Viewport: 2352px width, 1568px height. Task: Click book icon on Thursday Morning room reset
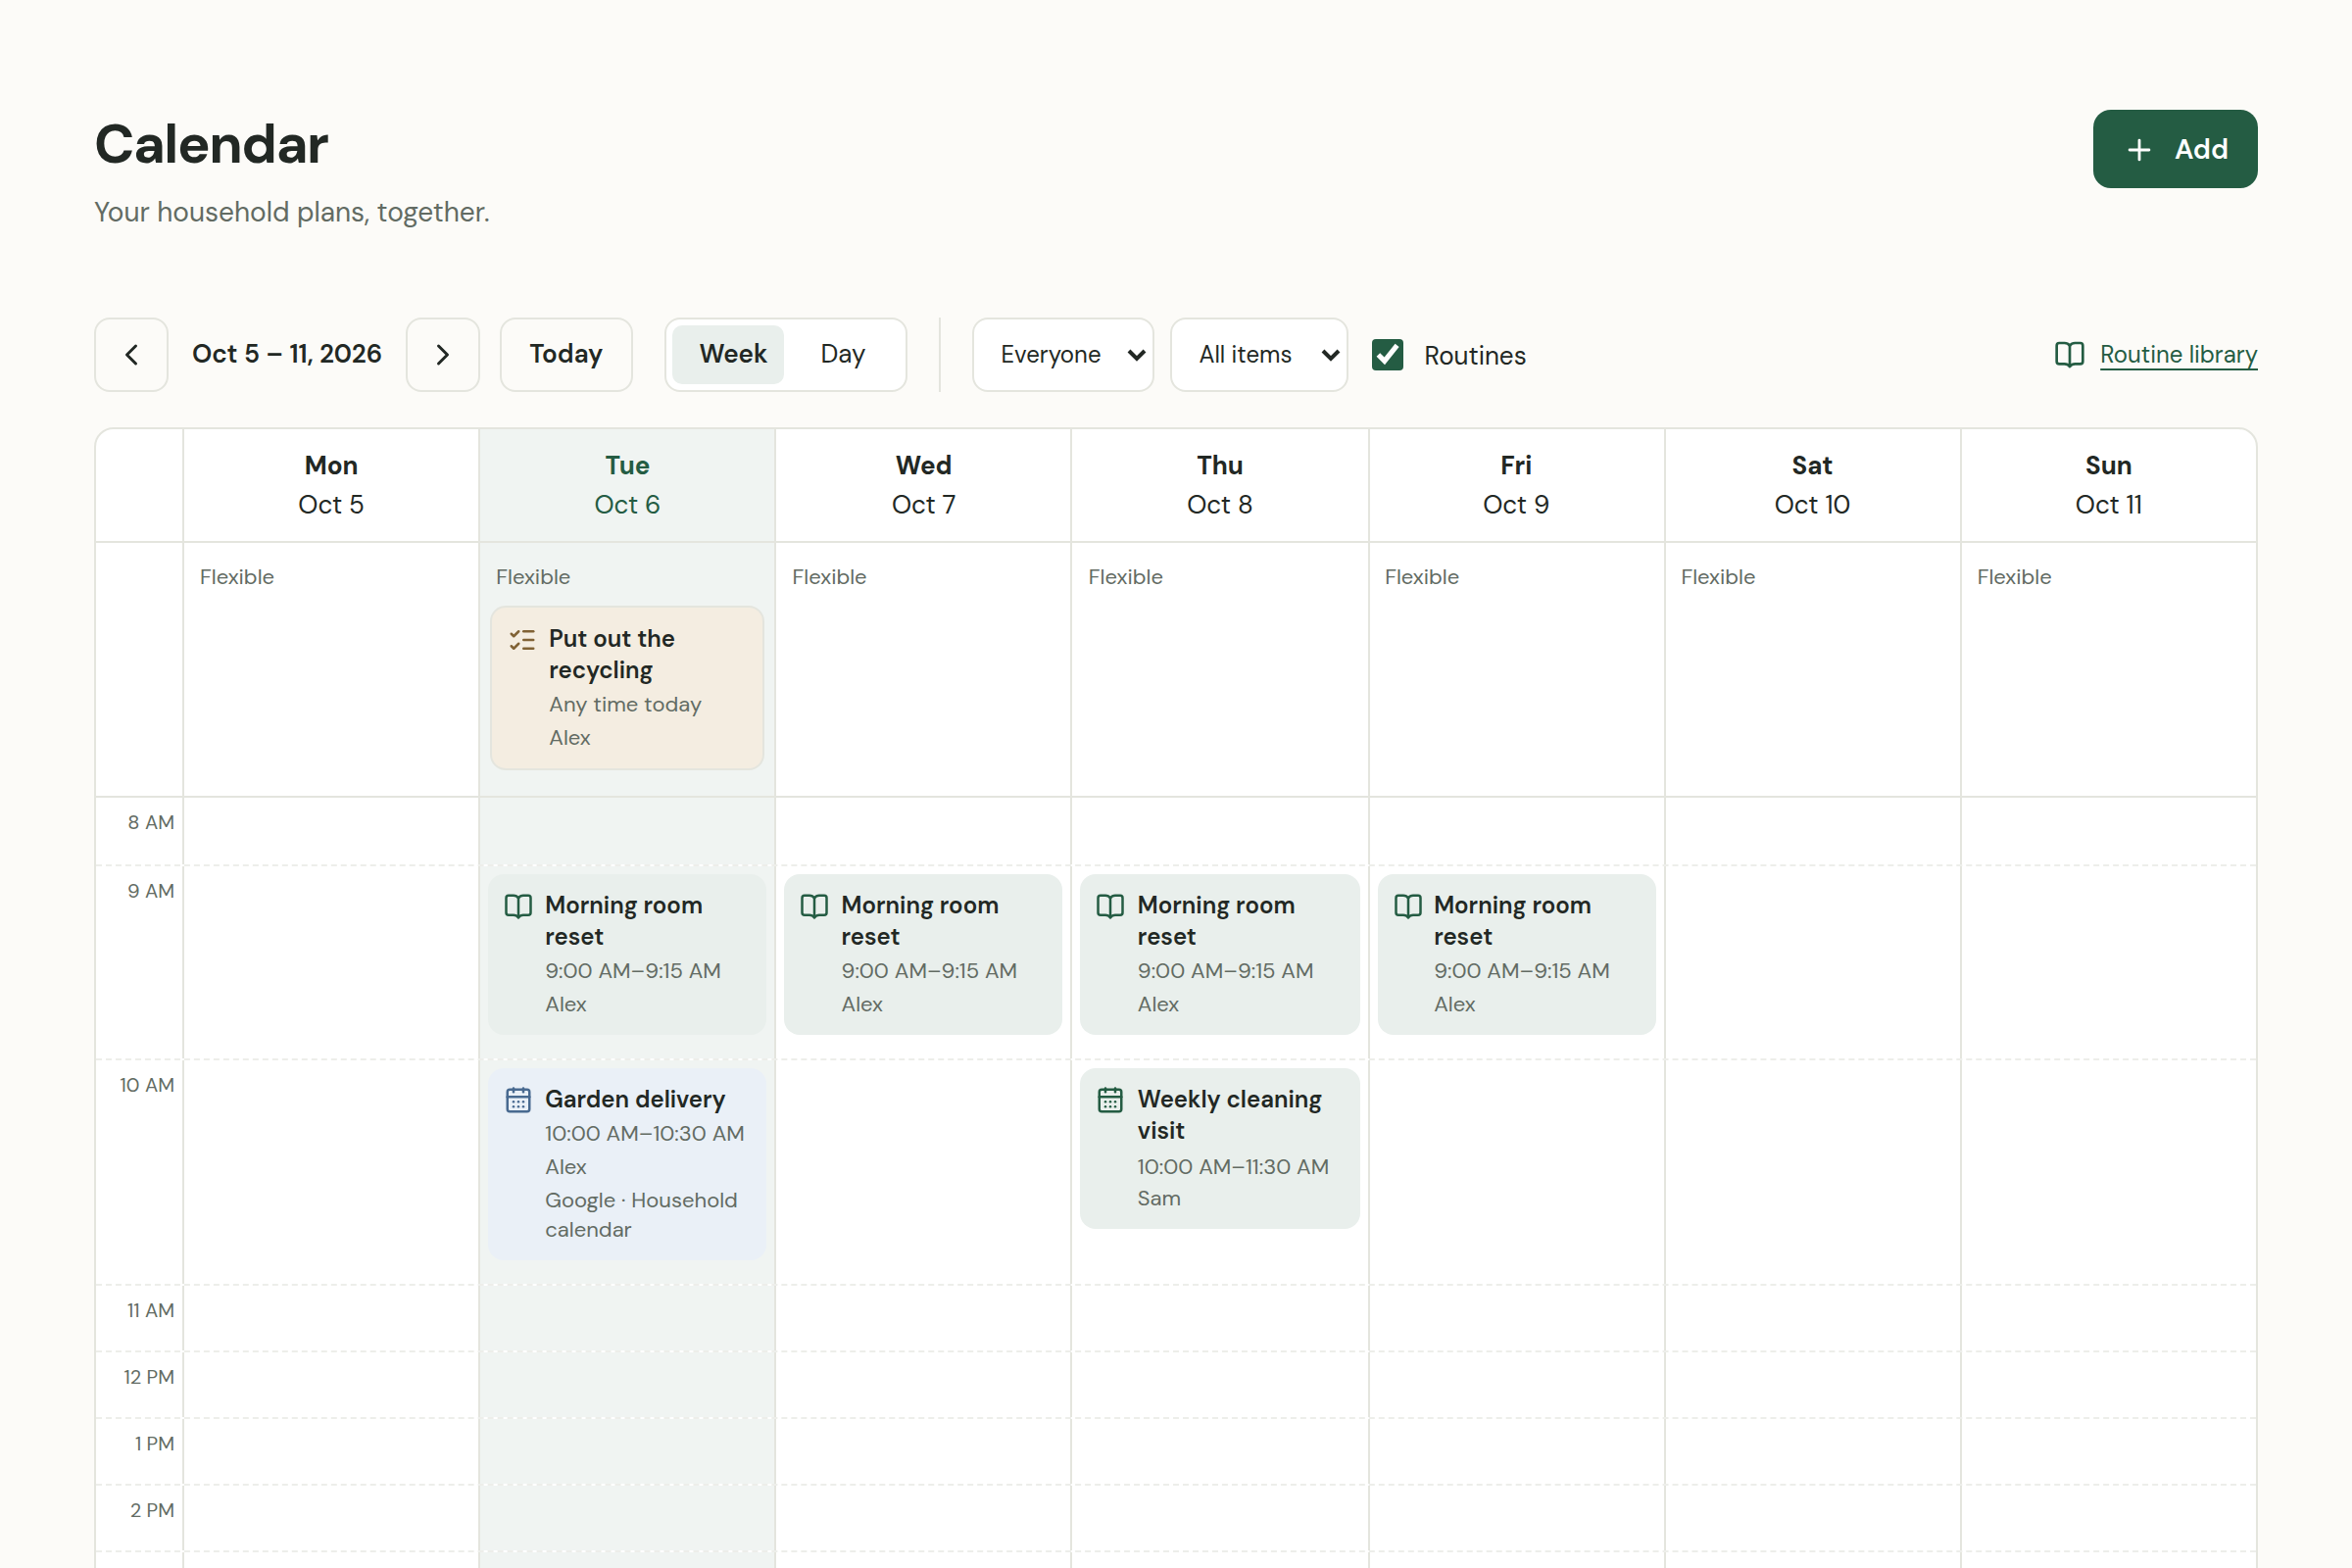click(x=1110, y=906)
